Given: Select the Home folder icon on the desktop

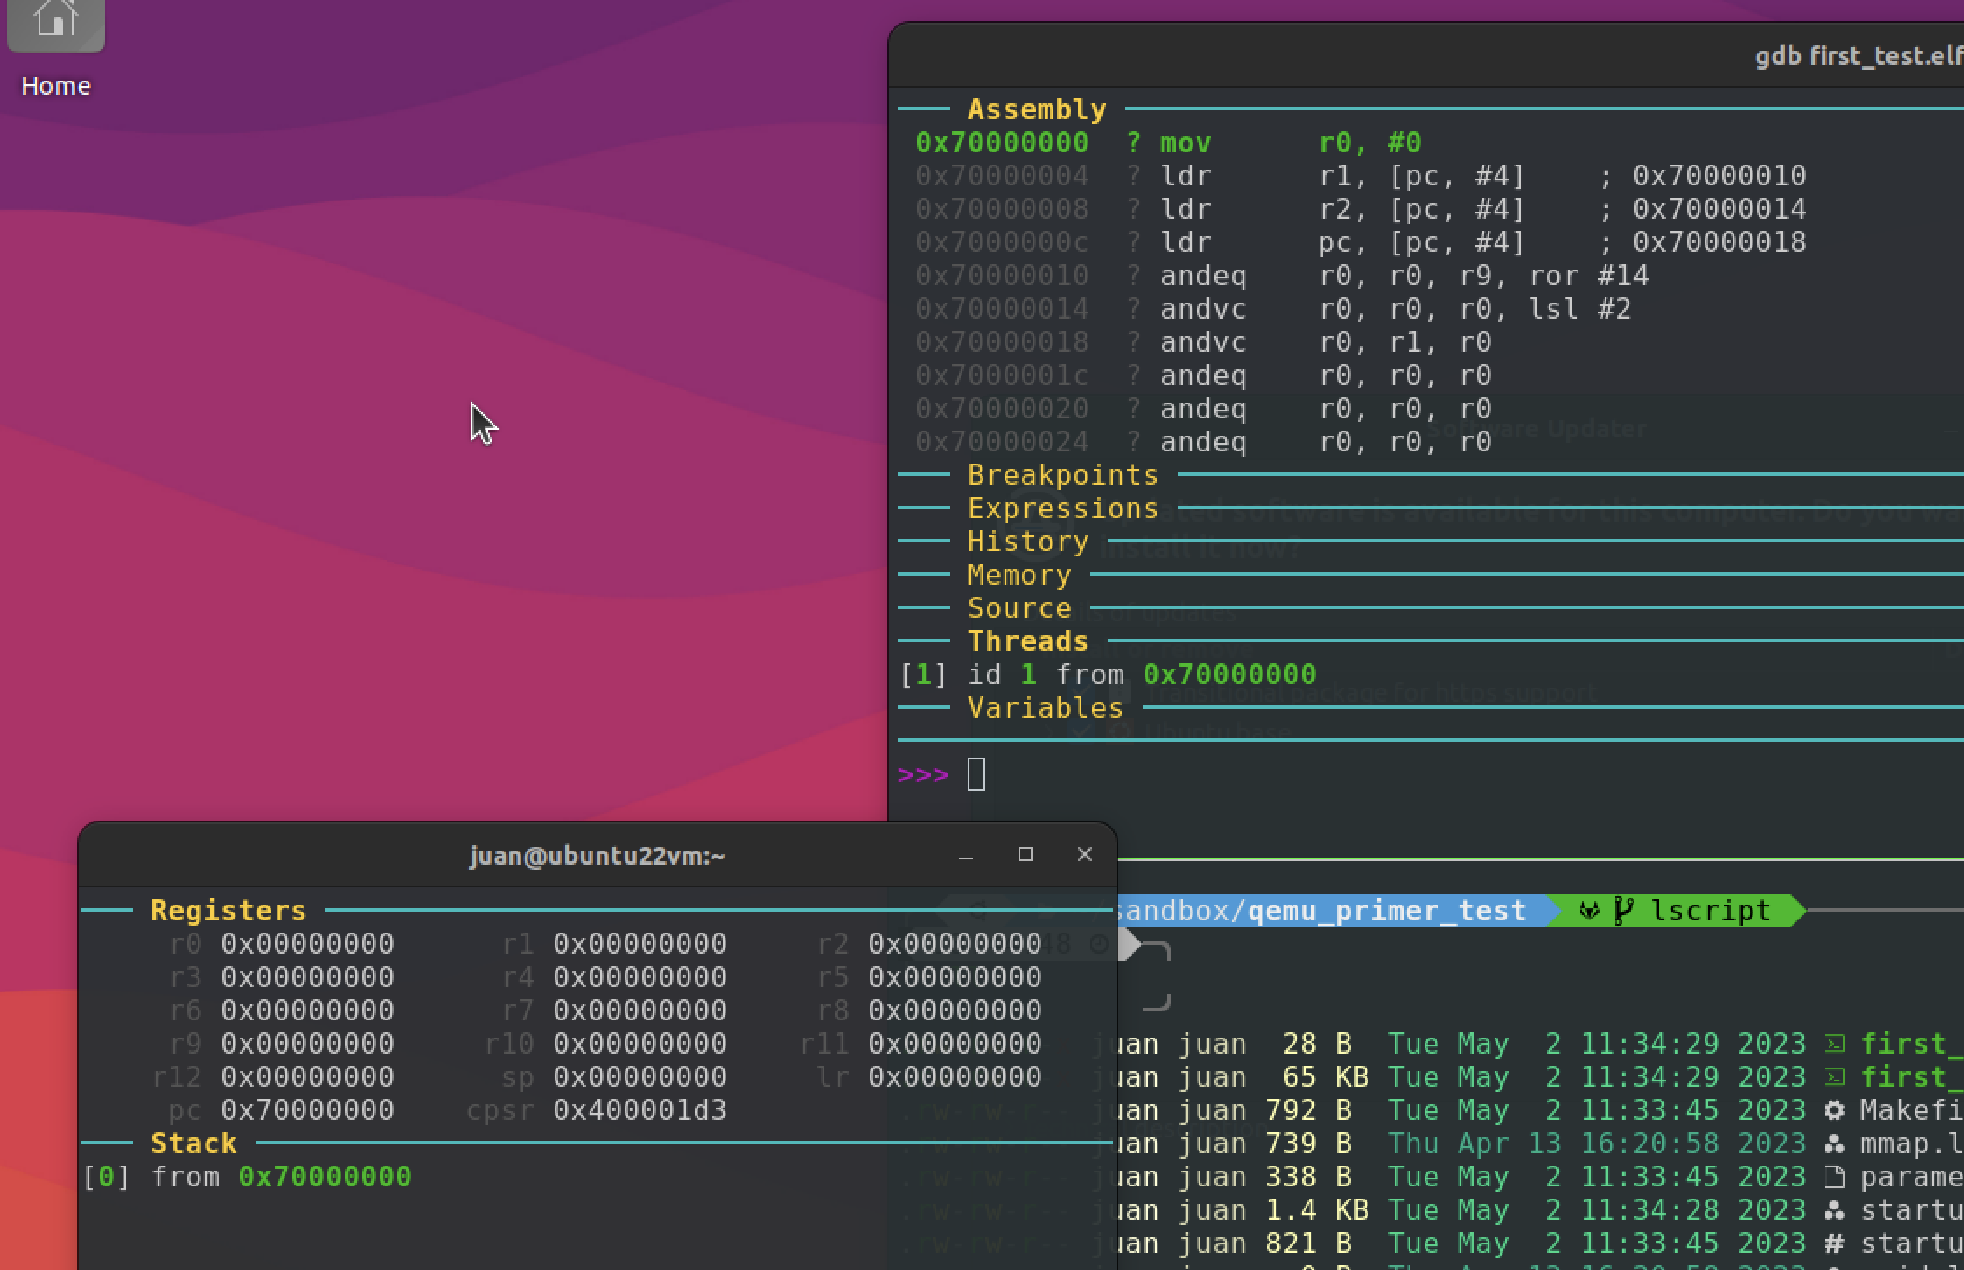Looking at the screenshot, I should 55,27.
